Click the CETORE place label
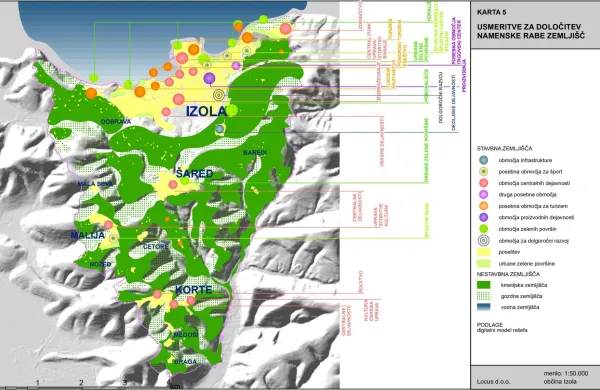The image size is (600, 390). click(x=156, y=246)
